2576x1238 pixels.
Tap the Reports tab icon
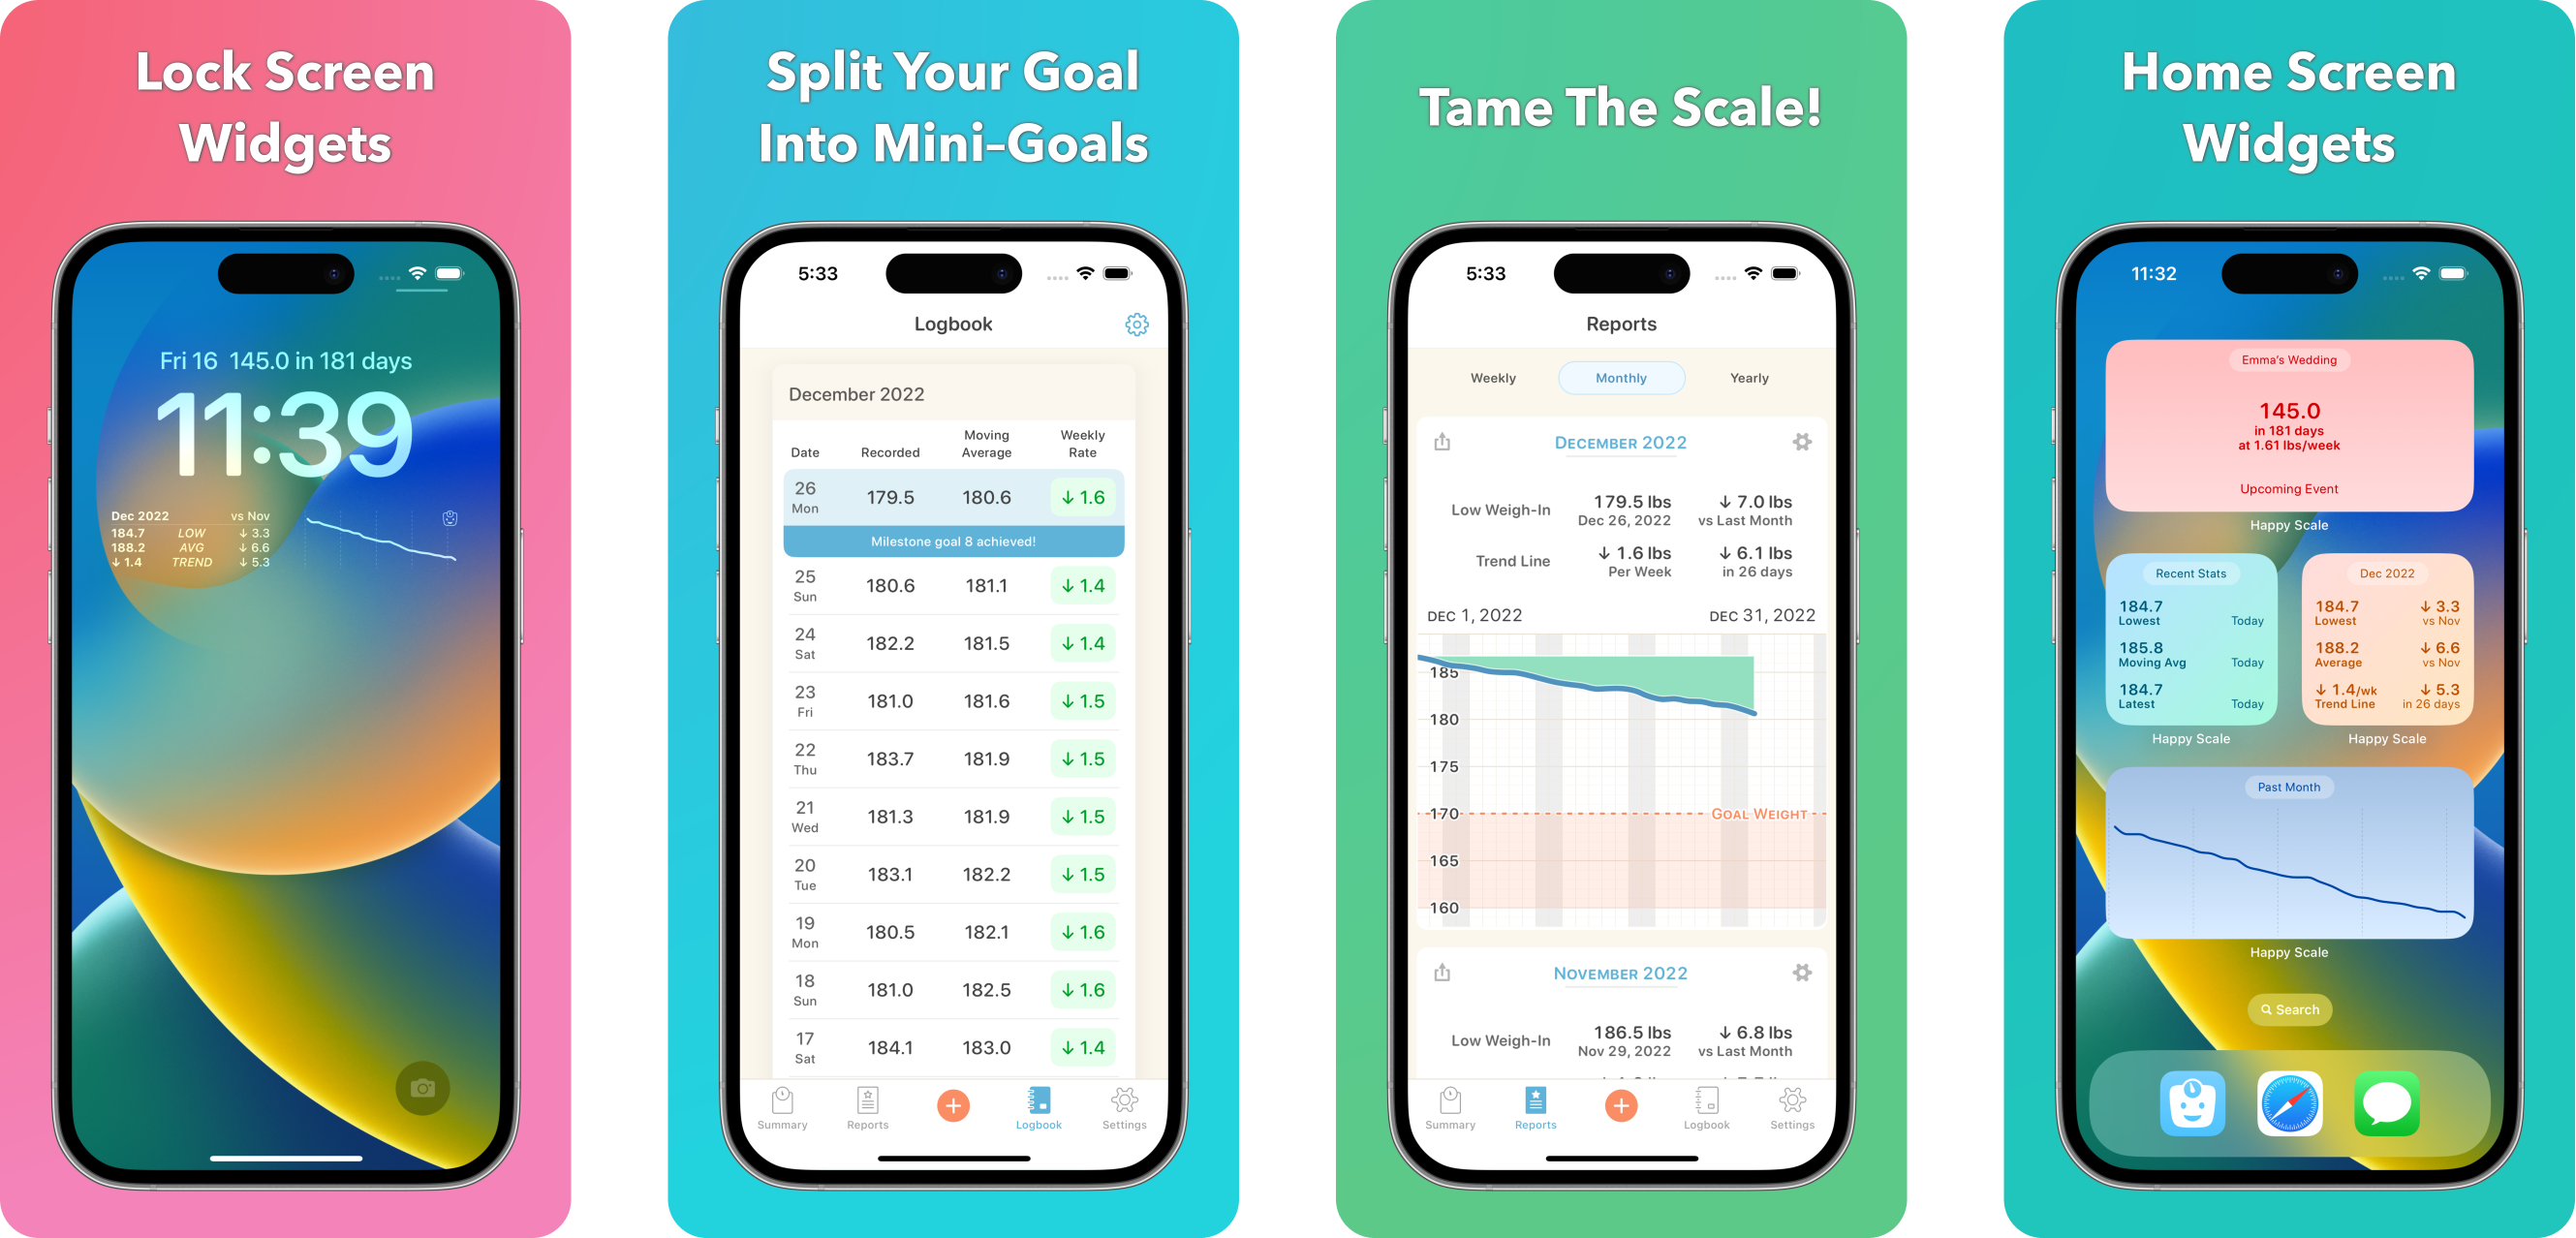[1535, 1101]
